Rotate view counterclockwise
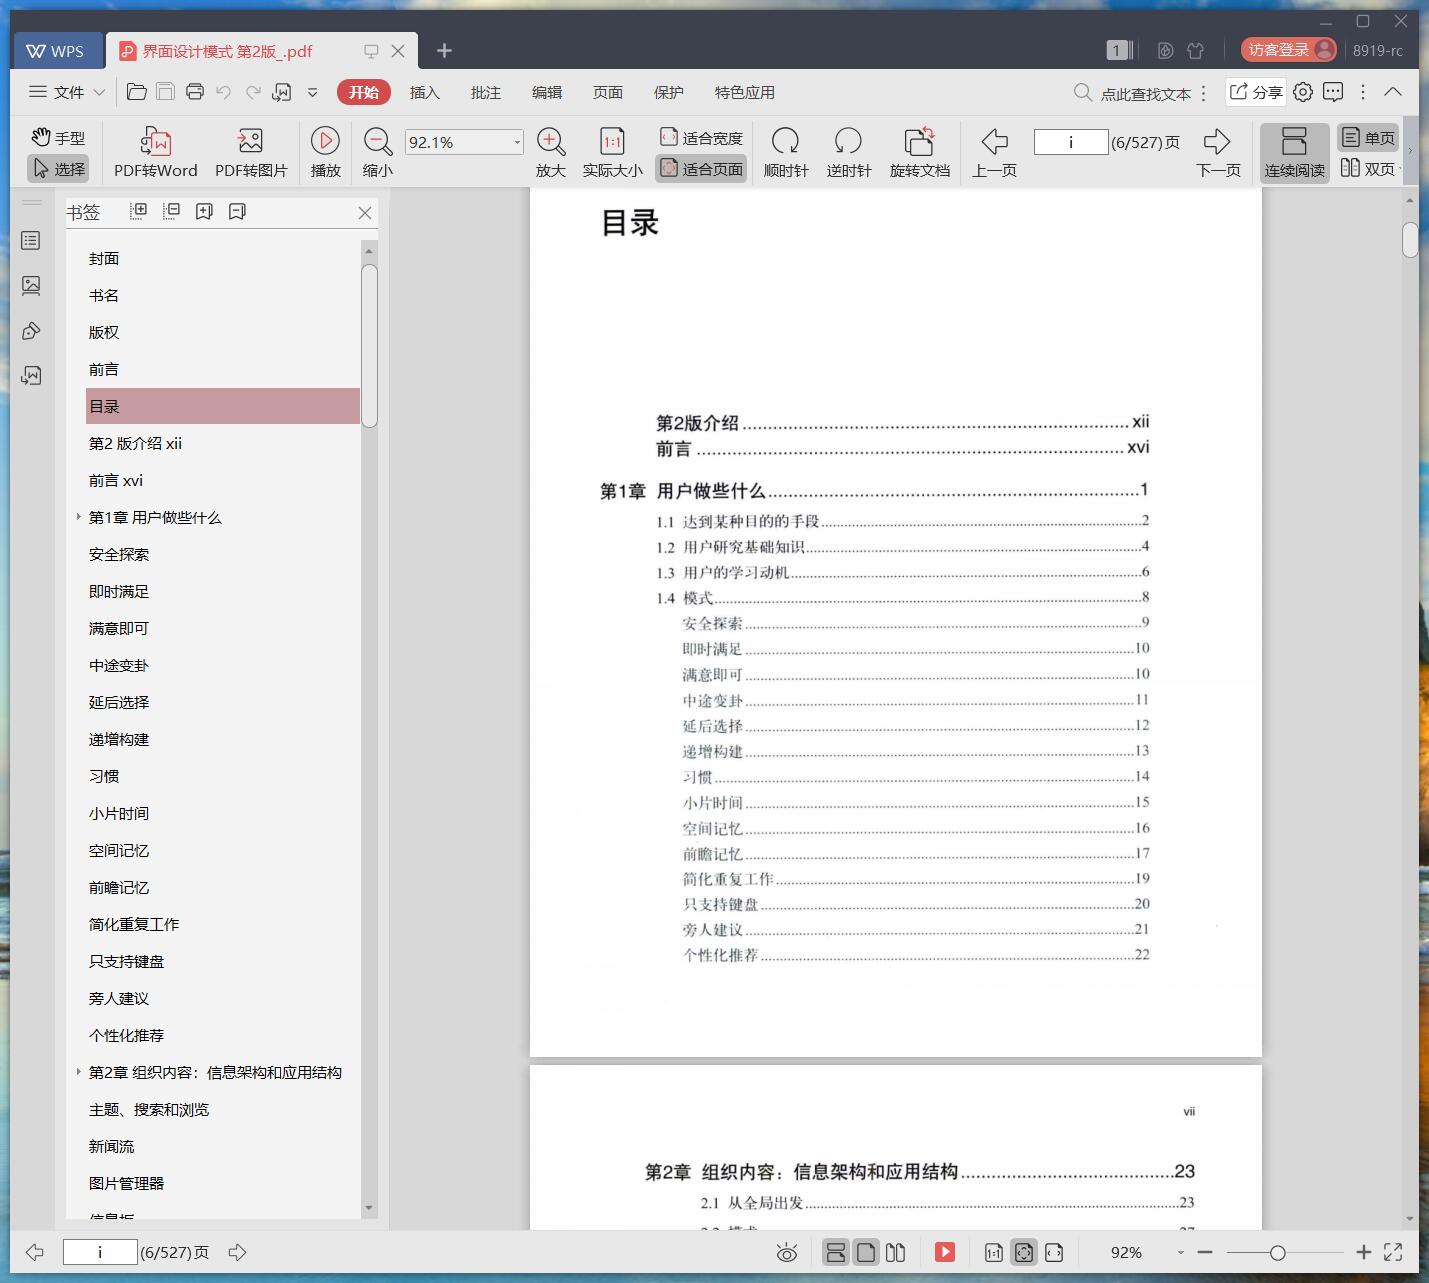 pyautogui.click(x=849, y=153)
